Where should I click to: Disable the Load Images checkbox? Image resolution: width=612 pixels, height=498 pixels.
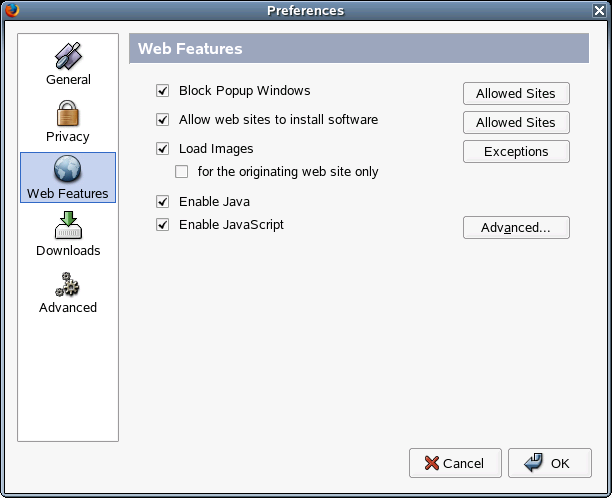click(163, 149)
